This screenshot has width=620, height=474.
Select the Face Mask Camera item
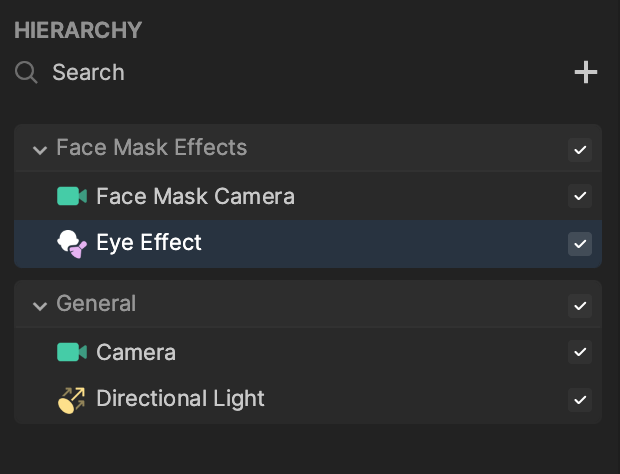(308, 196)
